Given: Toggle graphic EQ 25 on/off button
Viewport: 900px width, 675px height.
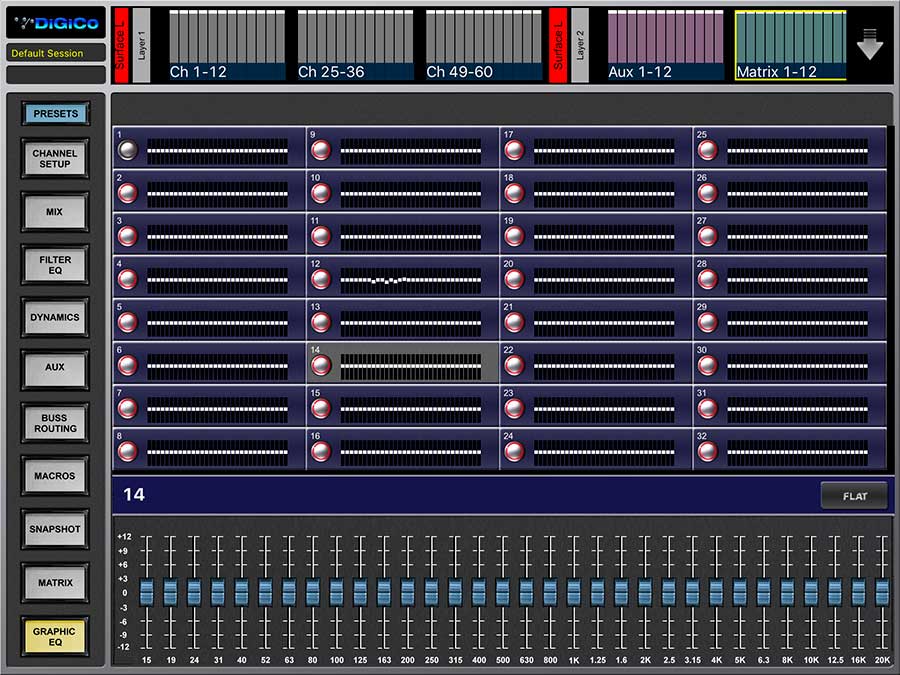Looking at the screenshot, I should point(708,150).
